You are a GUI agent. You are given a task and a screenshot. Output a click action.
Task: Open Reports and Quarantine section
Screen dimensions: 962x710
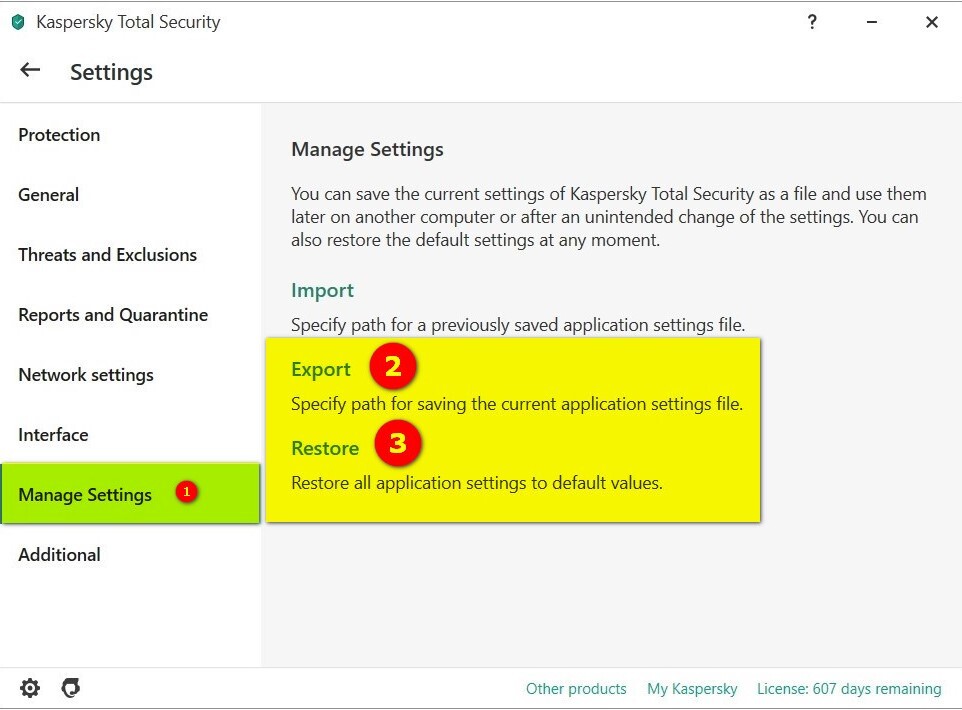[x=113, y=315]
